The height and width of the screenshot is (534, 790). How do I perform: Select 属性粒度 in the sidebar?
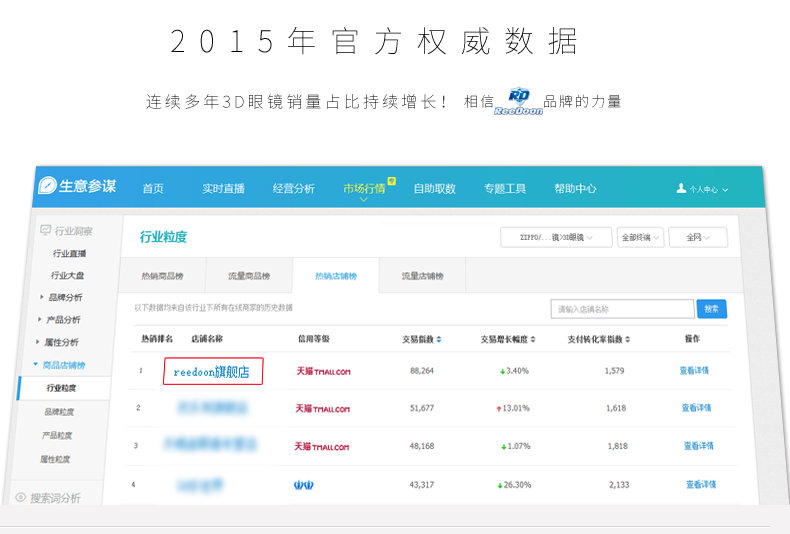coord(55,459)
